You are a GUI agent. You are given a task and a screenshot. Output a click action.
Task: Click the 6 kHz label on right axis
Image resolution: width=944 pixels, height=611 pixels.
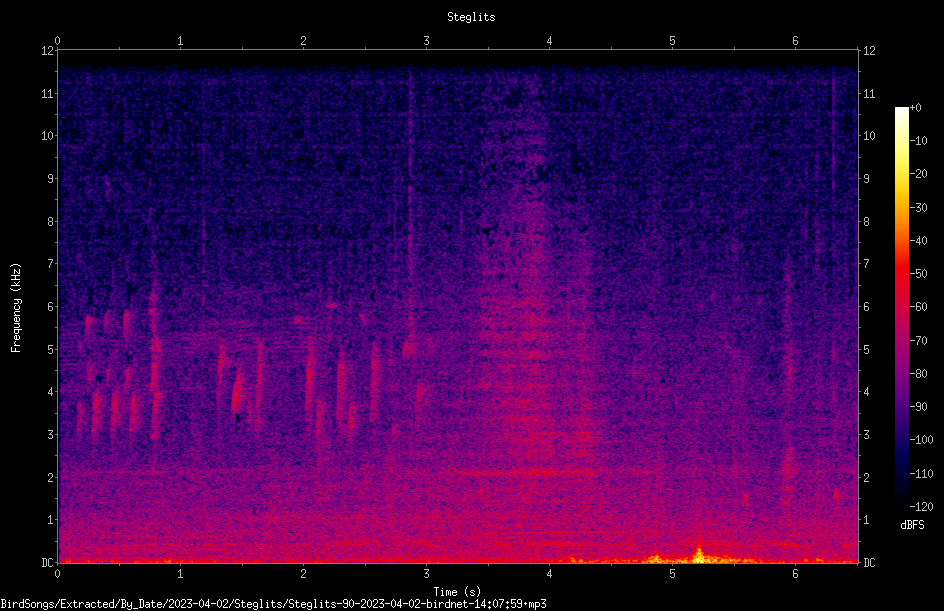[x=866, y=306]
